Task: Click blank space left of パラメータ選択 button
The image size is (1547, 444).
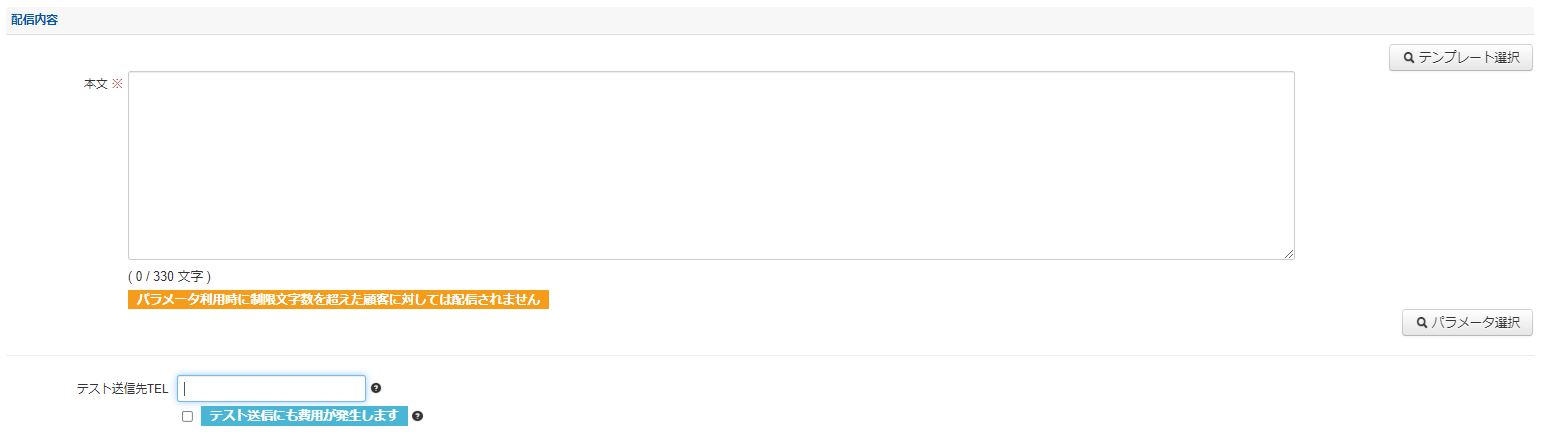Action: coord(1000,323)
